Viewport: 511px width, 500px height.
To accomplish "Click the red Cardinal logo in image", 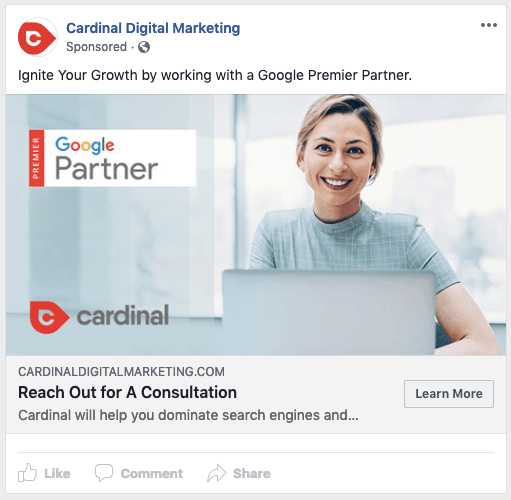I will (49, 317).
